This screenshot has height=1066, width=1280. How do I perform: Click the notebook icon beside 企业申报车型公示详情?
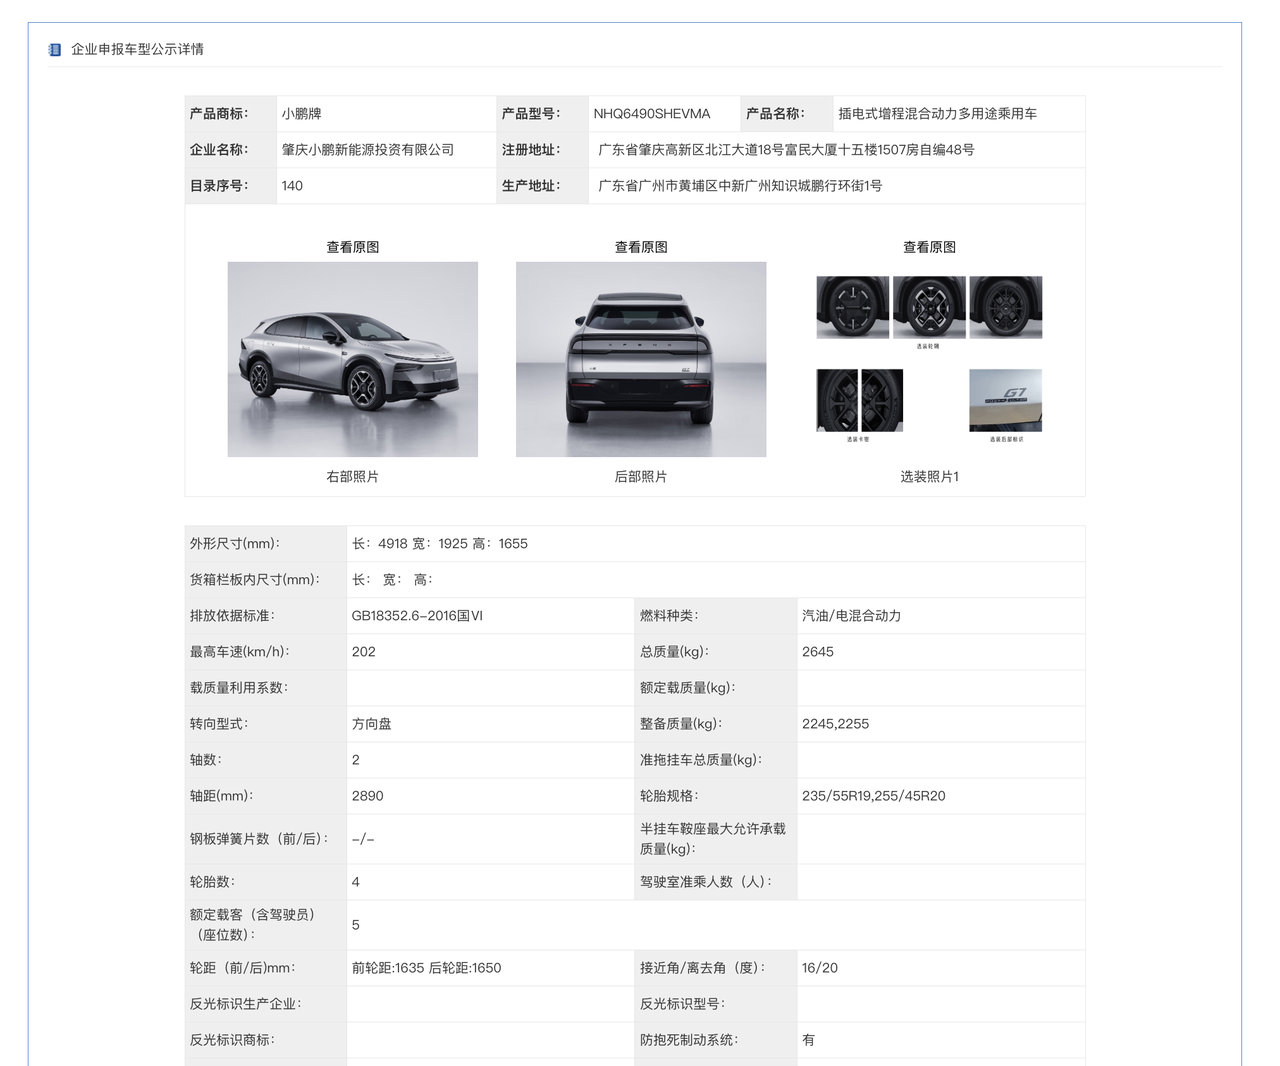(x=55, y=49)
